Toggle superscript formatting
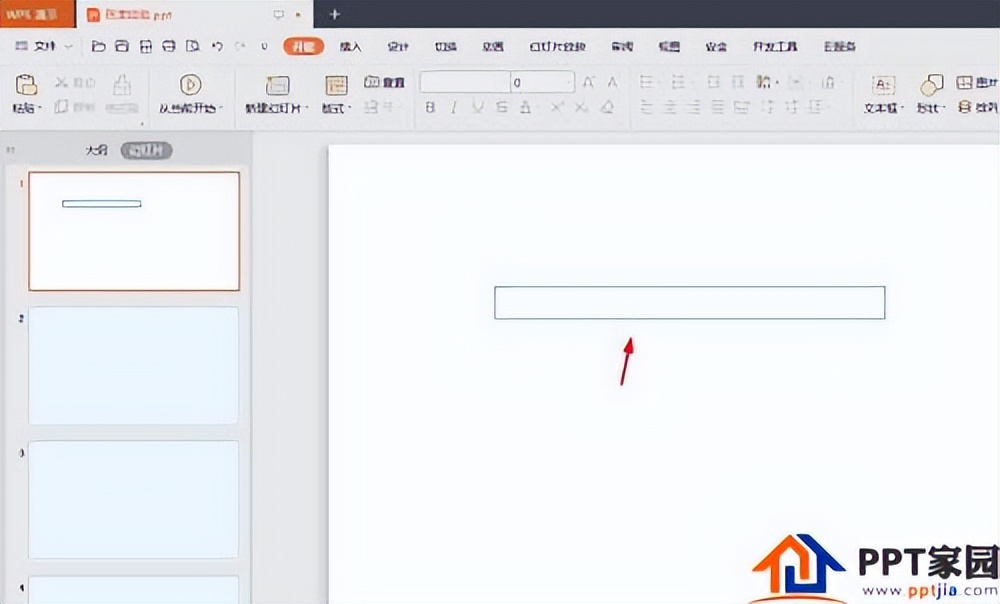 pyautogui.click(x=558, y=107)
